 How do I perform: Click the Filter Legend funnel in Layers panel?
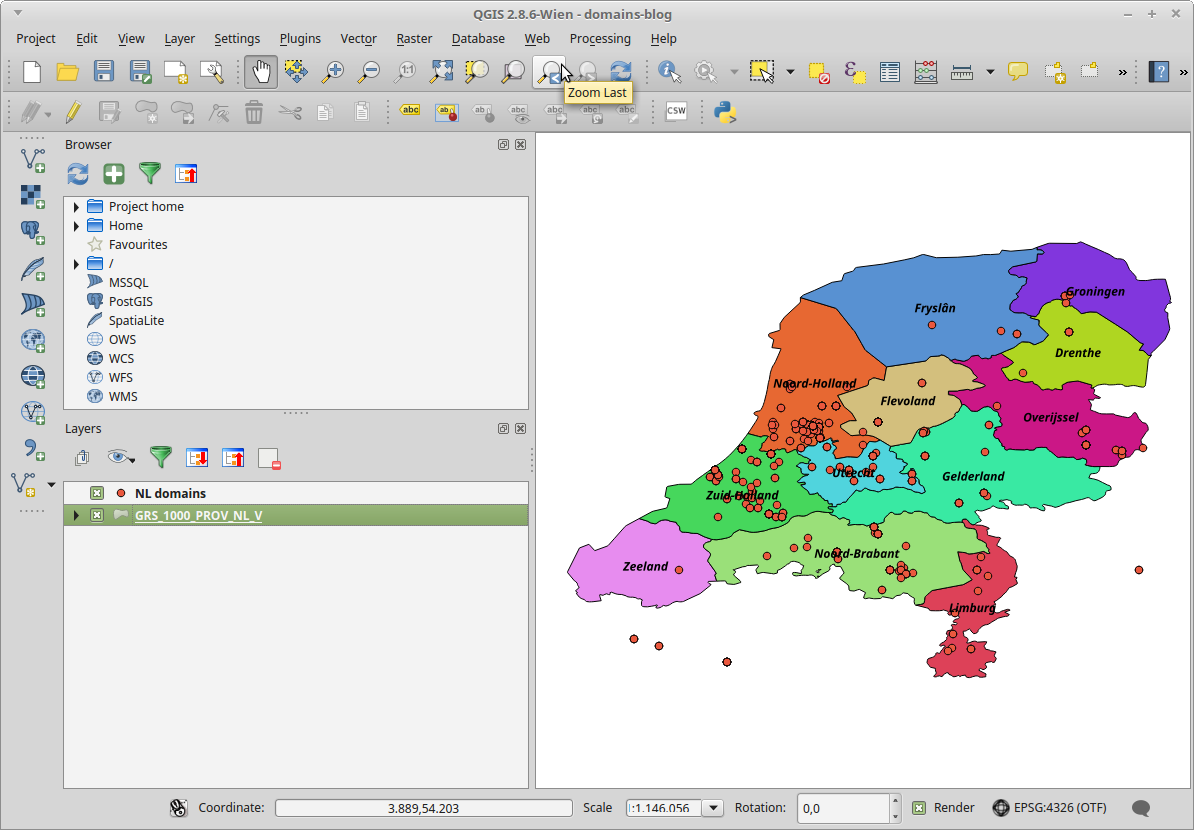pos(160,457)
